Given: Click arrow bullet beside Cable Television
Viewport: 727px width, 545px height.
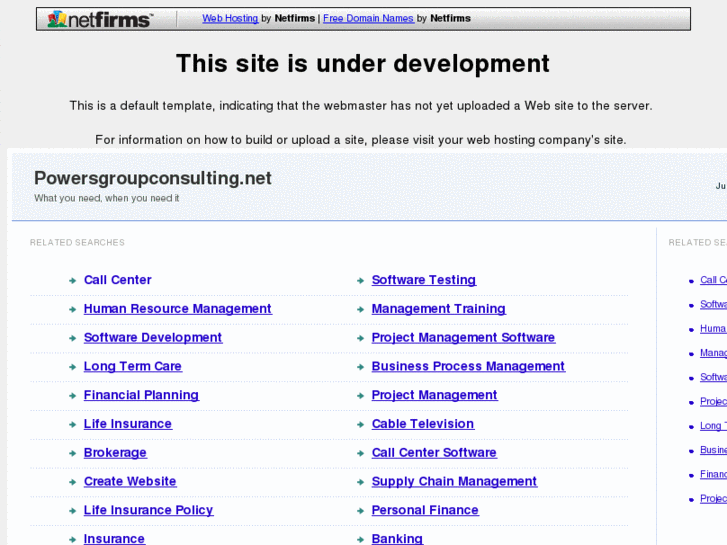Looking at the screenshot, I should click(x=360, y=424).
